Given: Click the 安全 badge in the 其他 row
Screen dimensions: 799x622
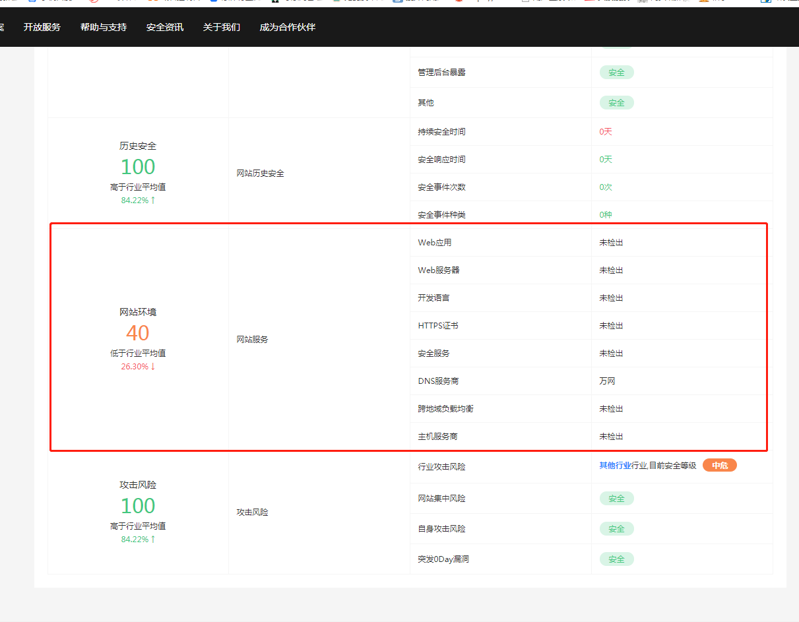Looking at the screenshot, I should 616,103.
